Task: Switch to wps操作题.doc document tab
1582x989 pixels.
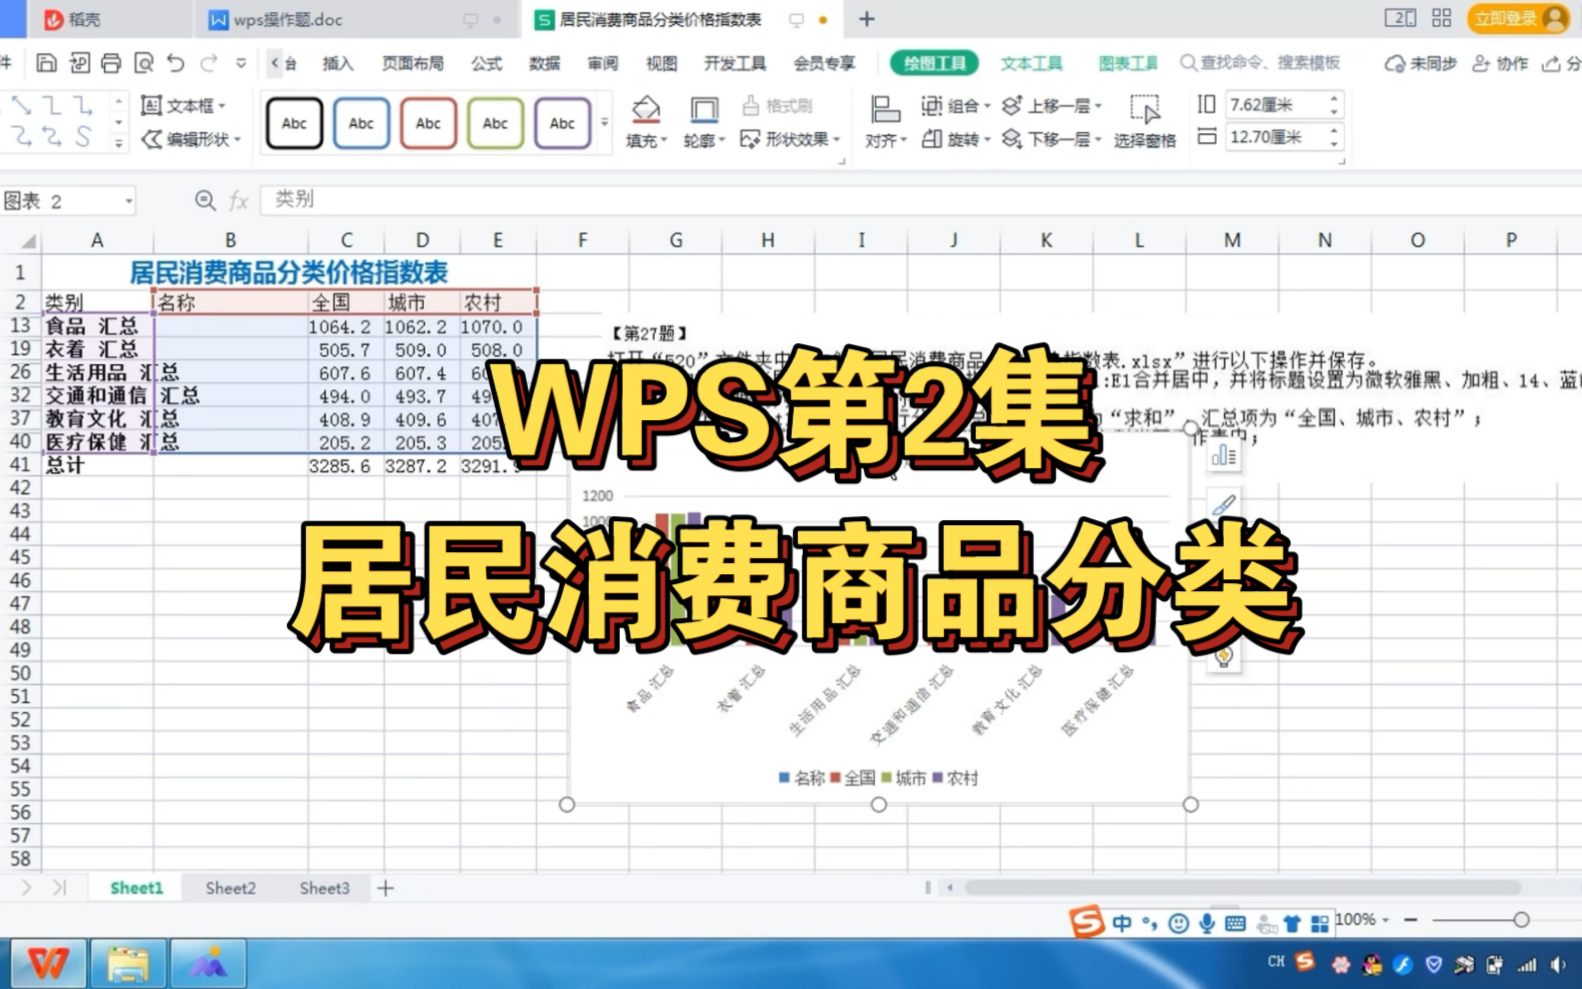Action: pyautogui.click(x=288, y=20)
